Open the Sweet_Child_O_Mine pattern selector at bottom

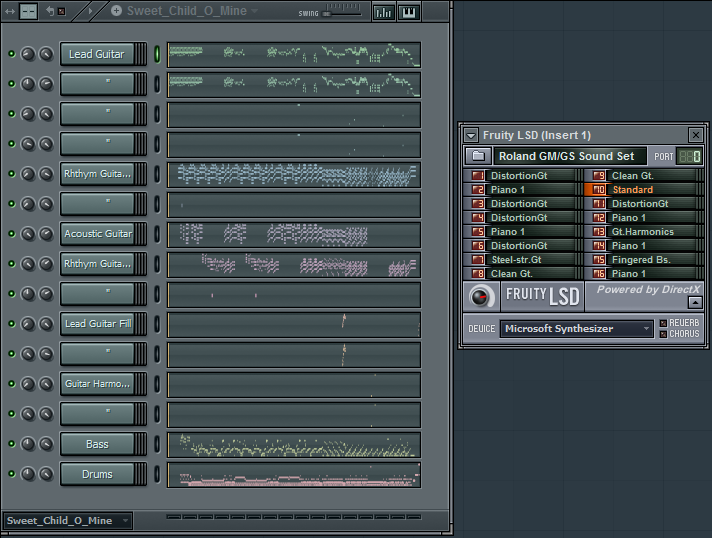68,520
